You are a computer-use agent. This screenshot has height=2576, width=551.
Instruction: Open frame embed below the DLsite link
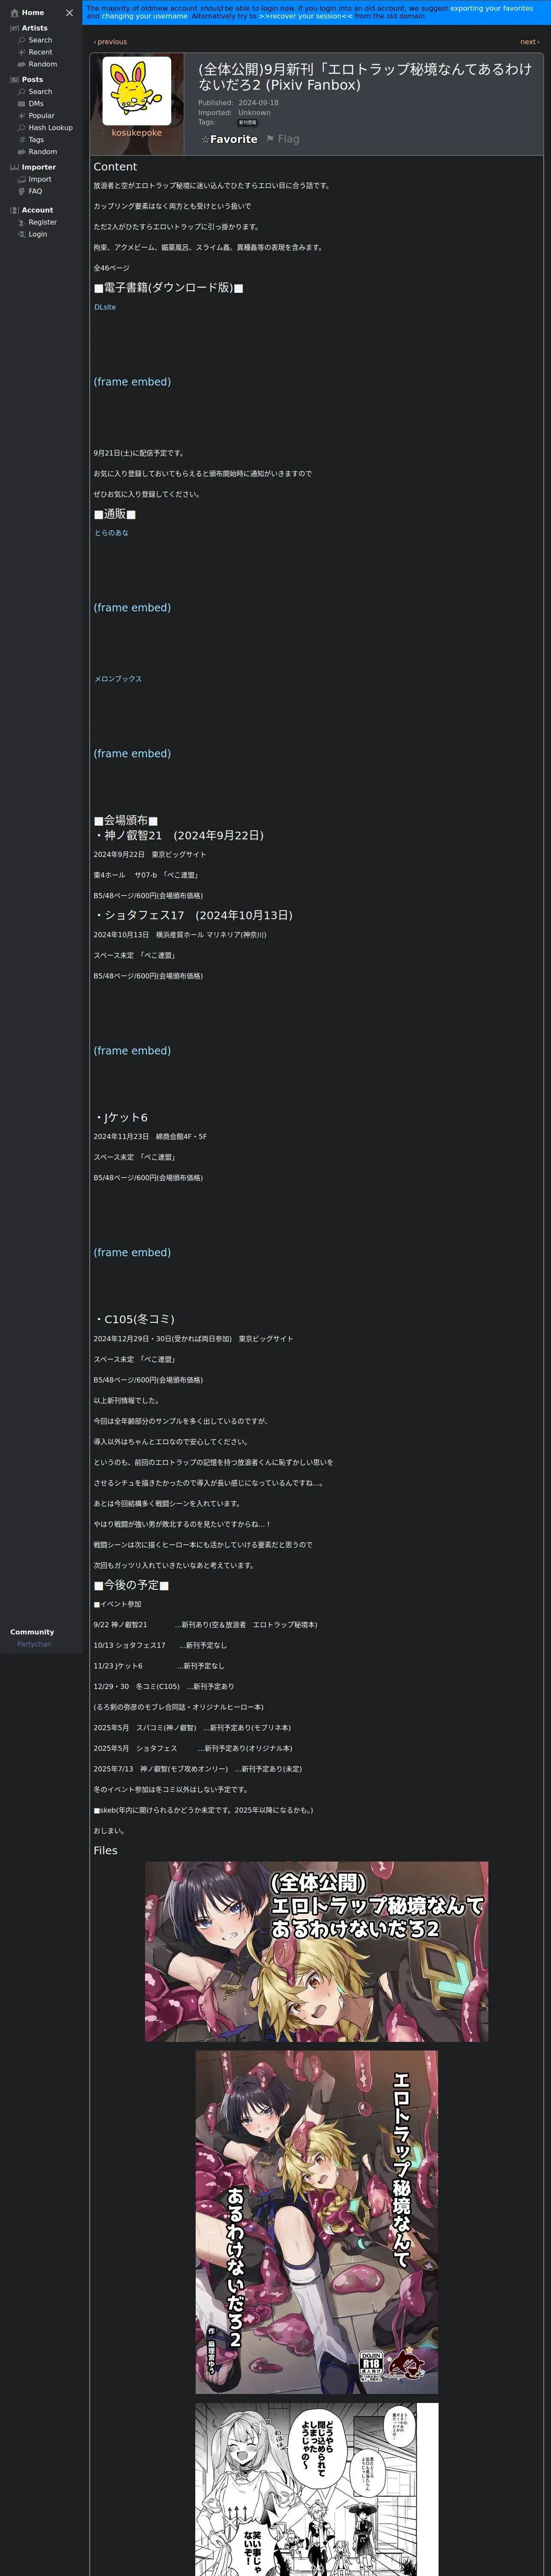[x=132, y=382]
